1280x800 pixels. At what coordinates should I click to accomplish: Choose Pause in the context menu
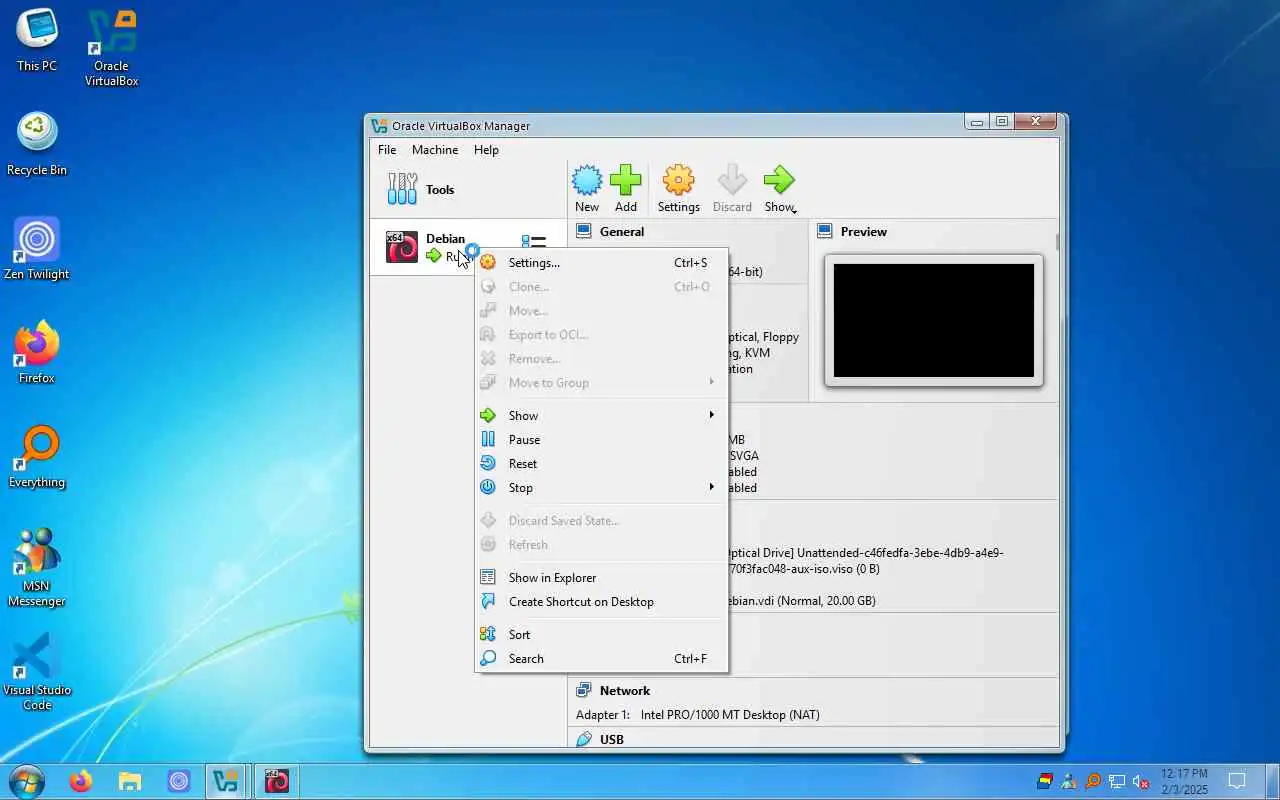click(601, 440)
